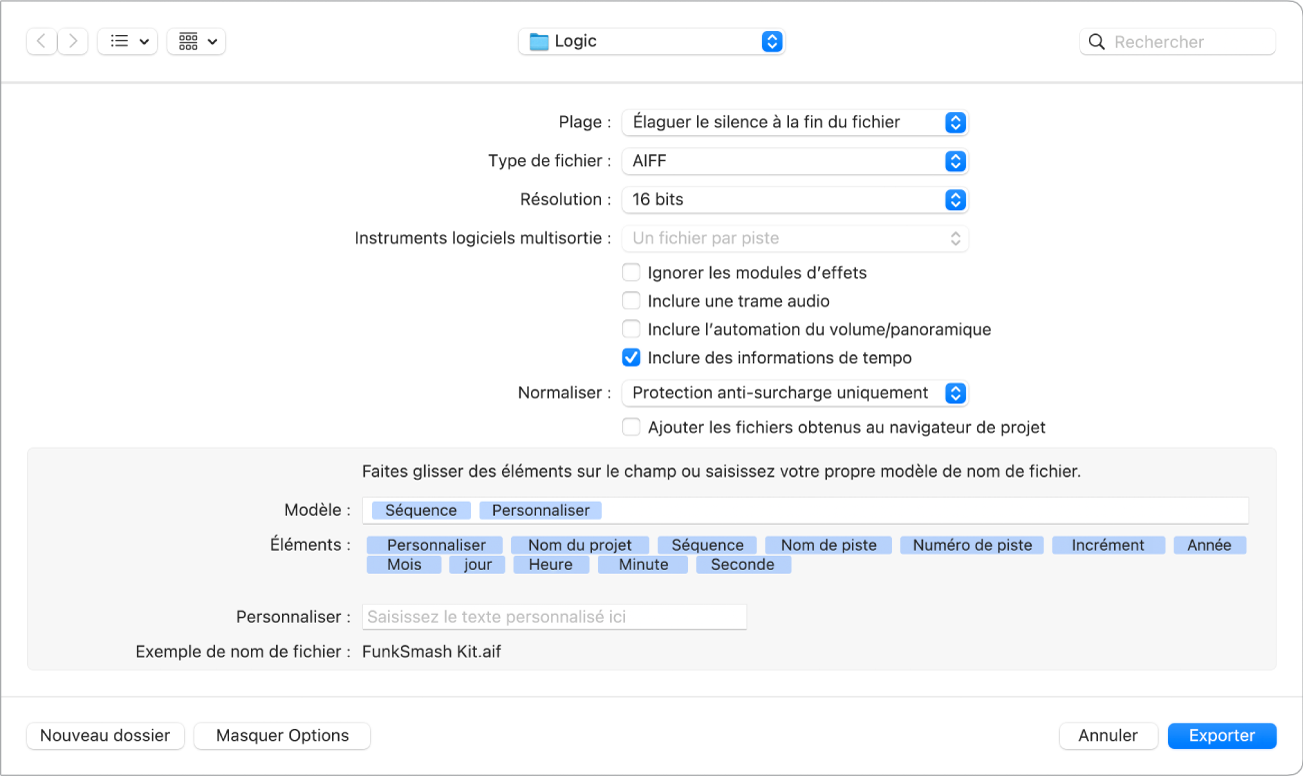The height and width of the screenshot is (777, 1303).
Task: Select the Nom du projet element token
Action: coord(580,545)
